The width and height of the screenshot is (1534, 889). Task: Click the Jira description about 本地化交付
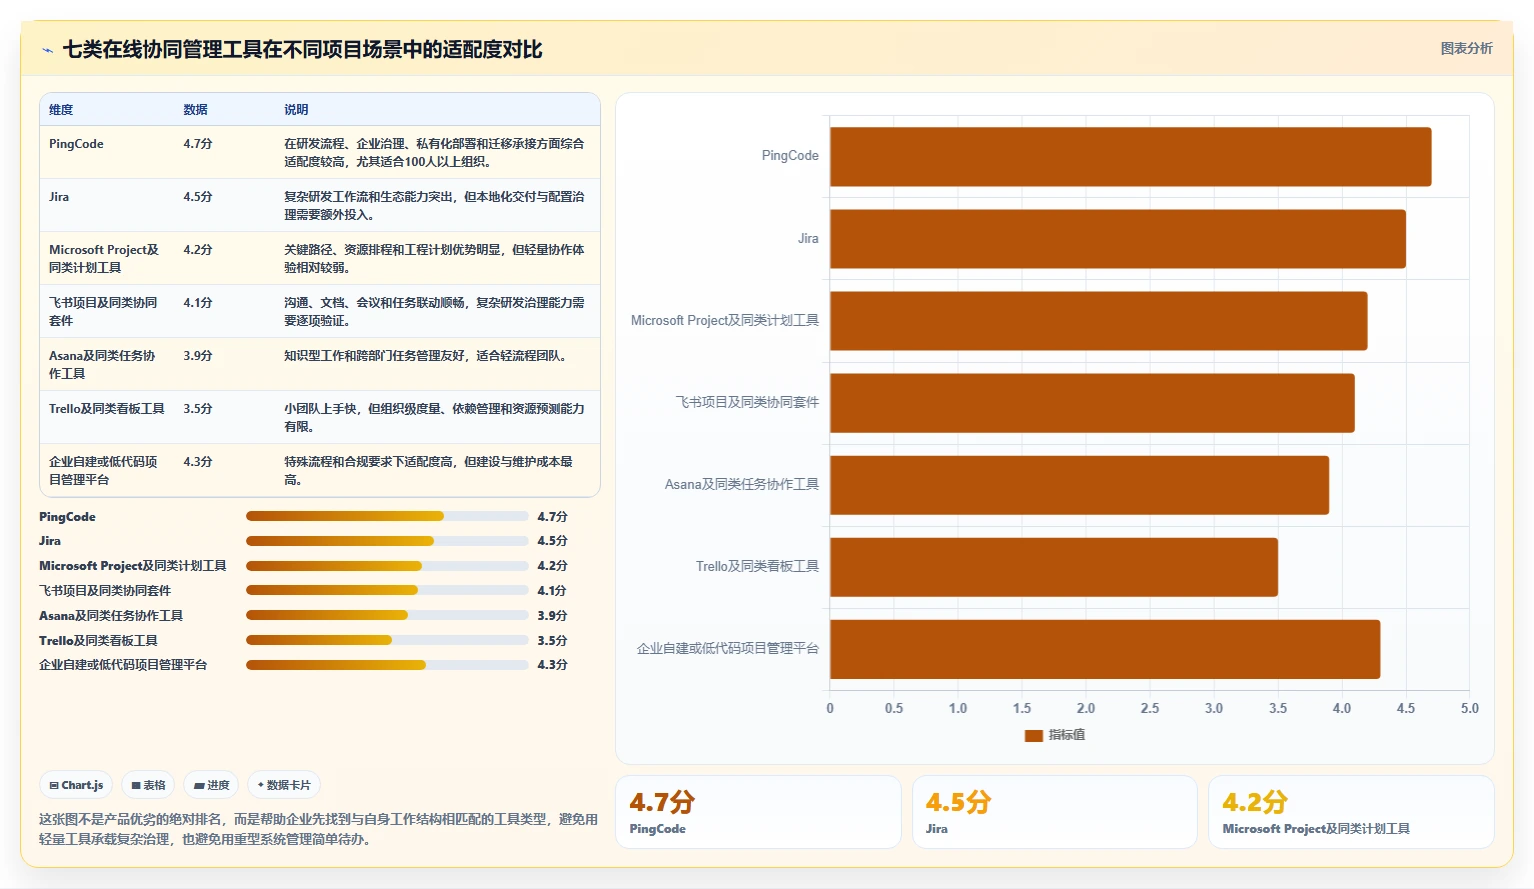[x=434, y=206]
